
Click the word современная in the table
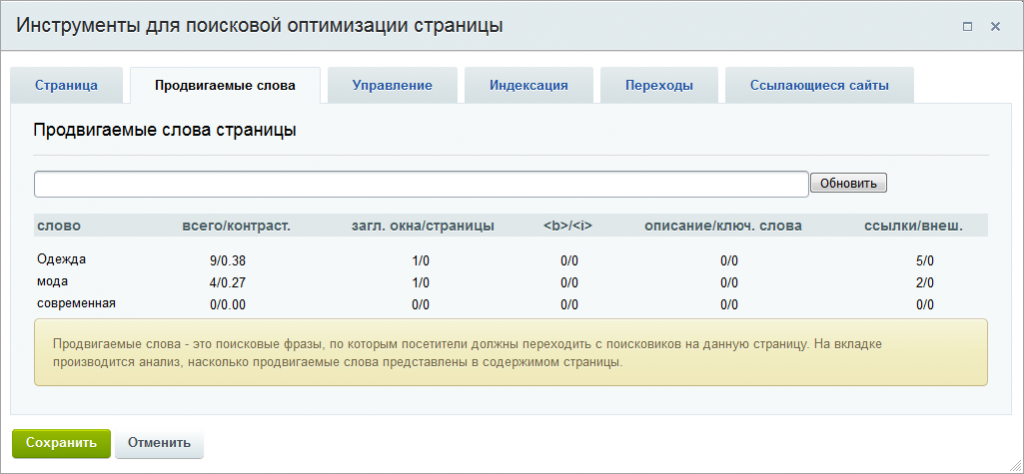76,303
